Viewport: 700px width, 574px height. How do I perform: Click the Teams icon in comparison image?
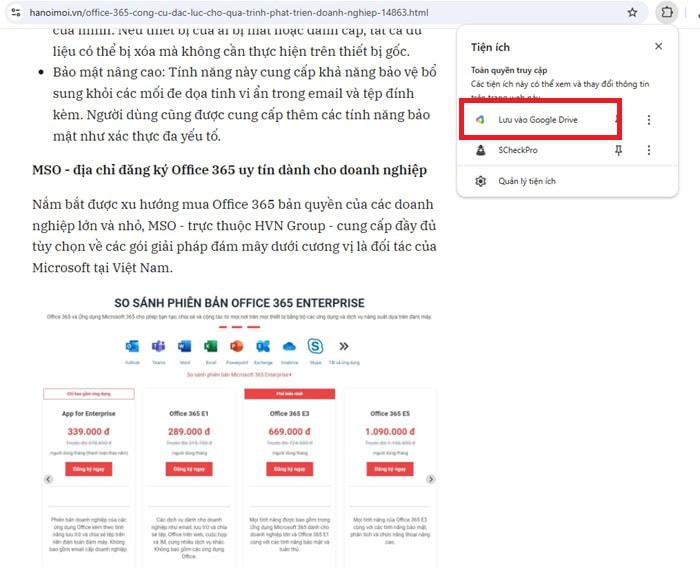158,346
